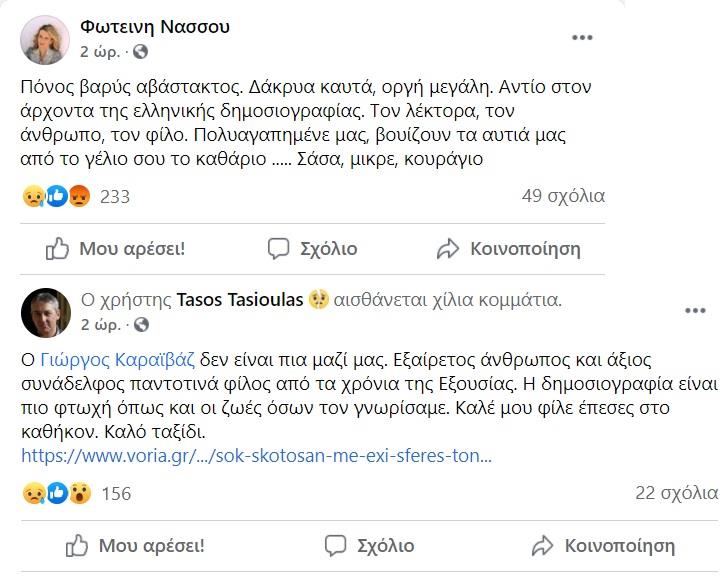The width and height of the screenshot is (727, 583).
Task: Open Φωτεινη Νασσου's profile picture
Action: pyautogui.click(x=47, y=39)
